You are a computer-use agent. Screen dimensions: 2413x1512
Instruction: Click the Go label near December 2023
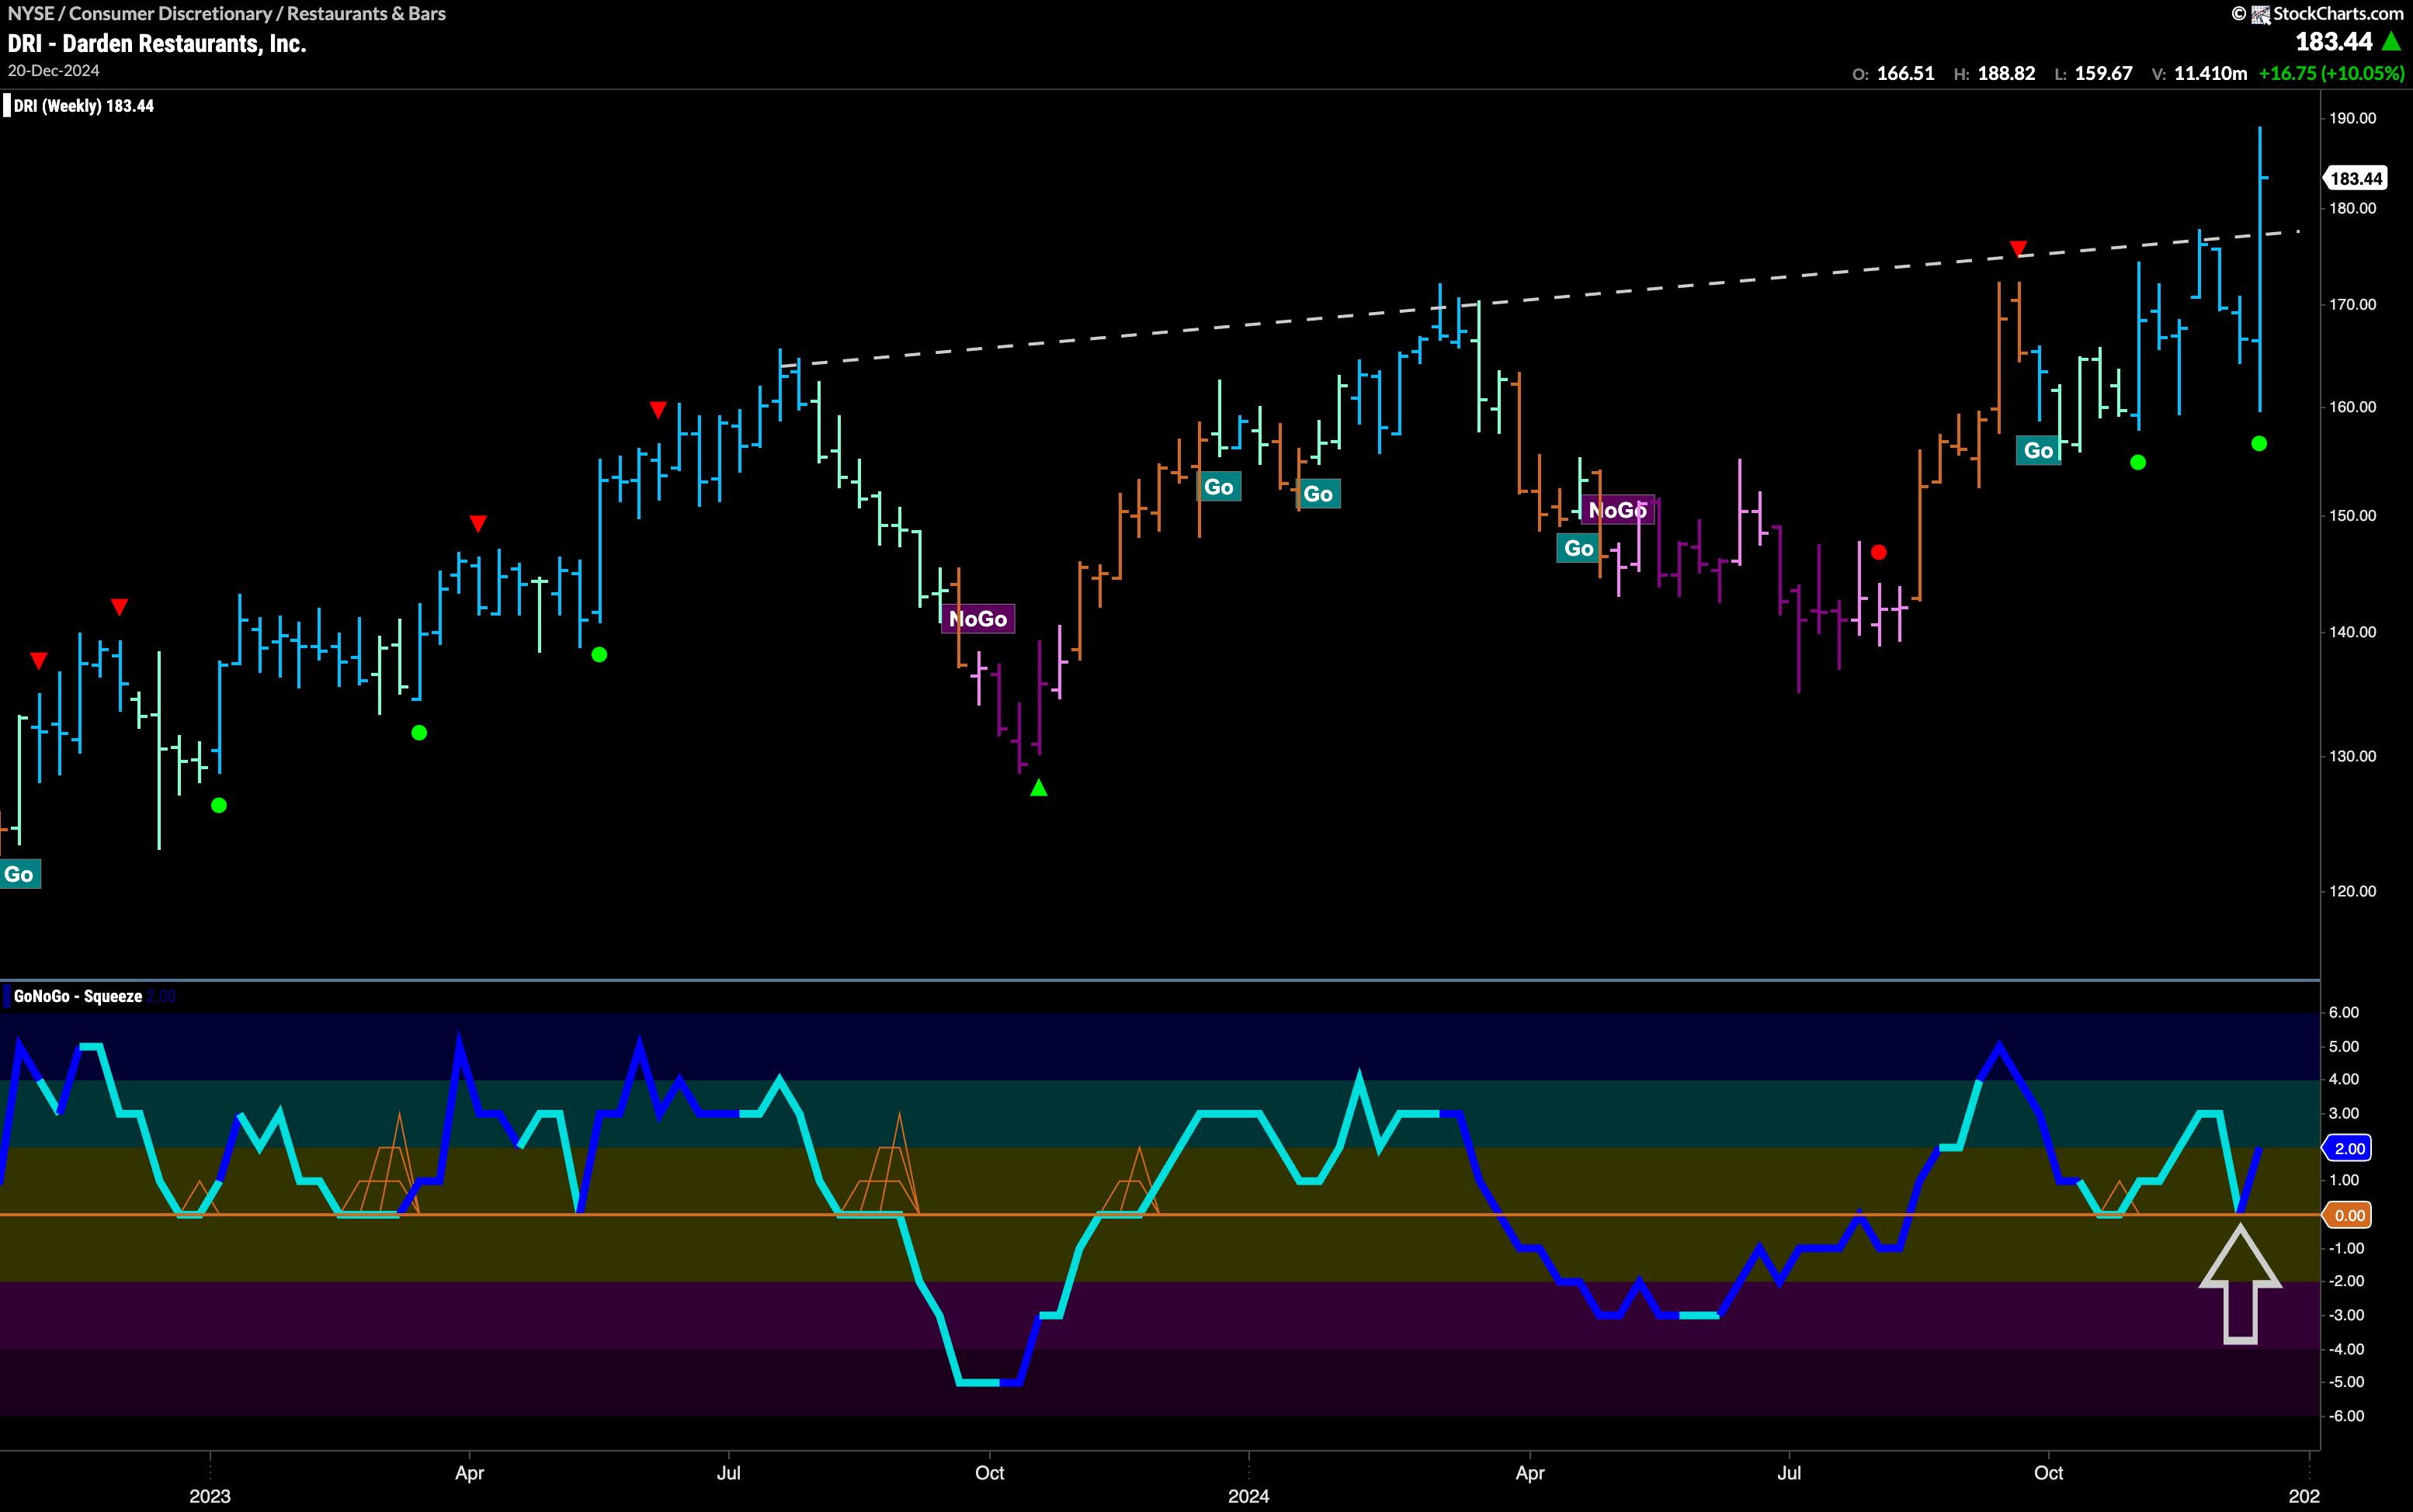point(1218,487)
